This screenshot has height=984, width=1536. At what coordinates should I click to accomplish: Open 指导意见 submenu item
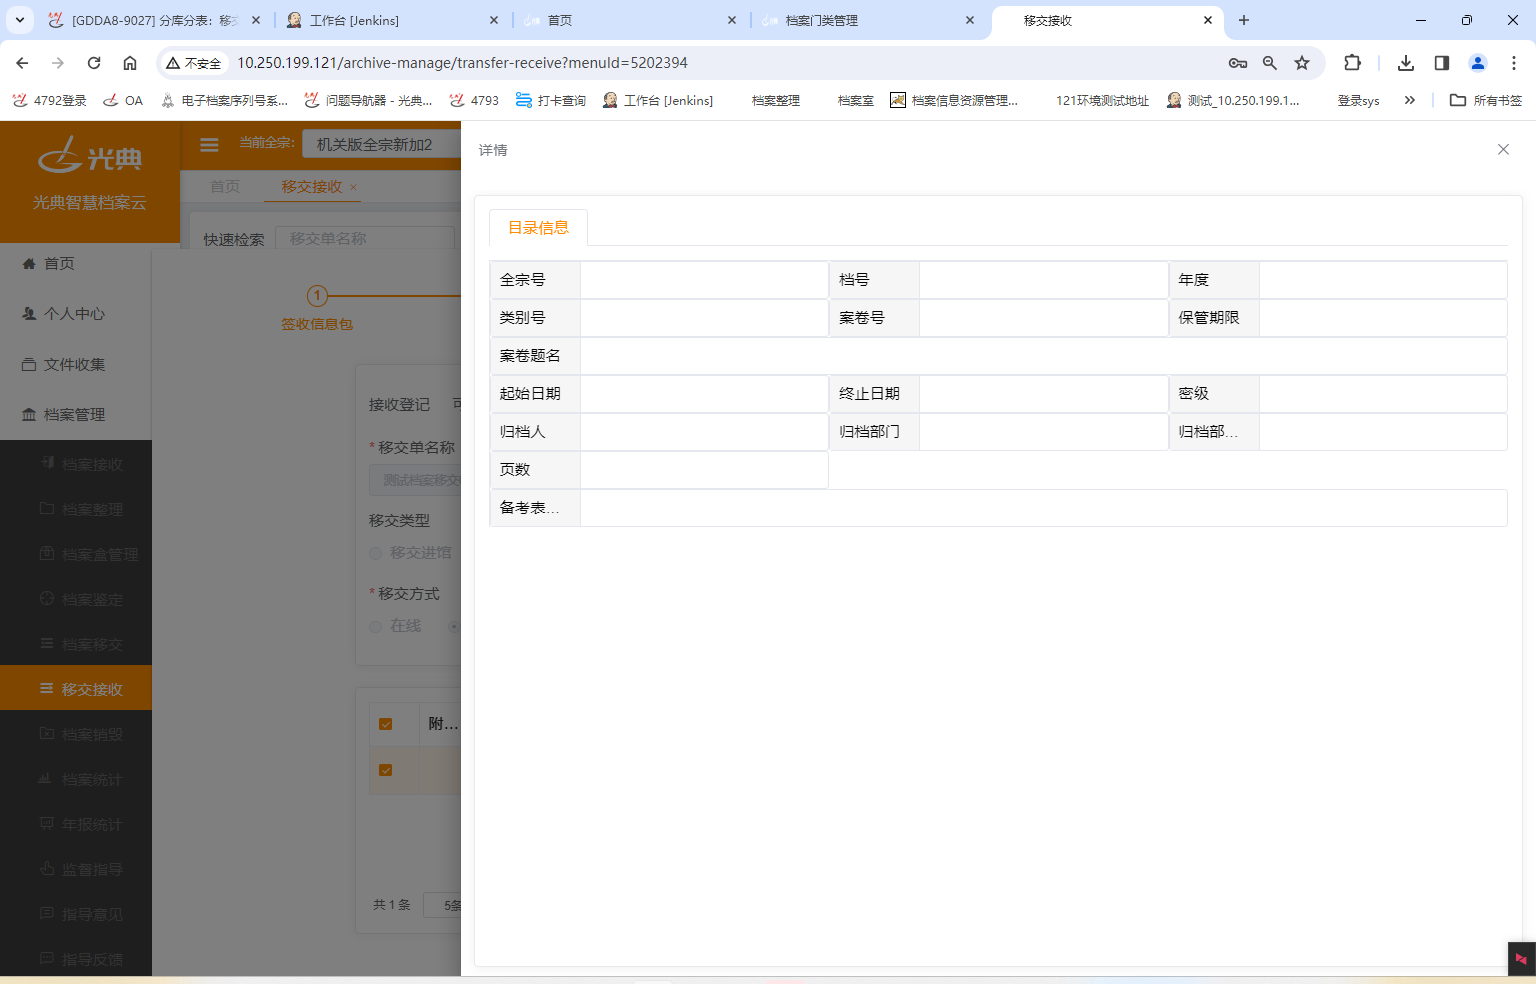tap(92, 915)
